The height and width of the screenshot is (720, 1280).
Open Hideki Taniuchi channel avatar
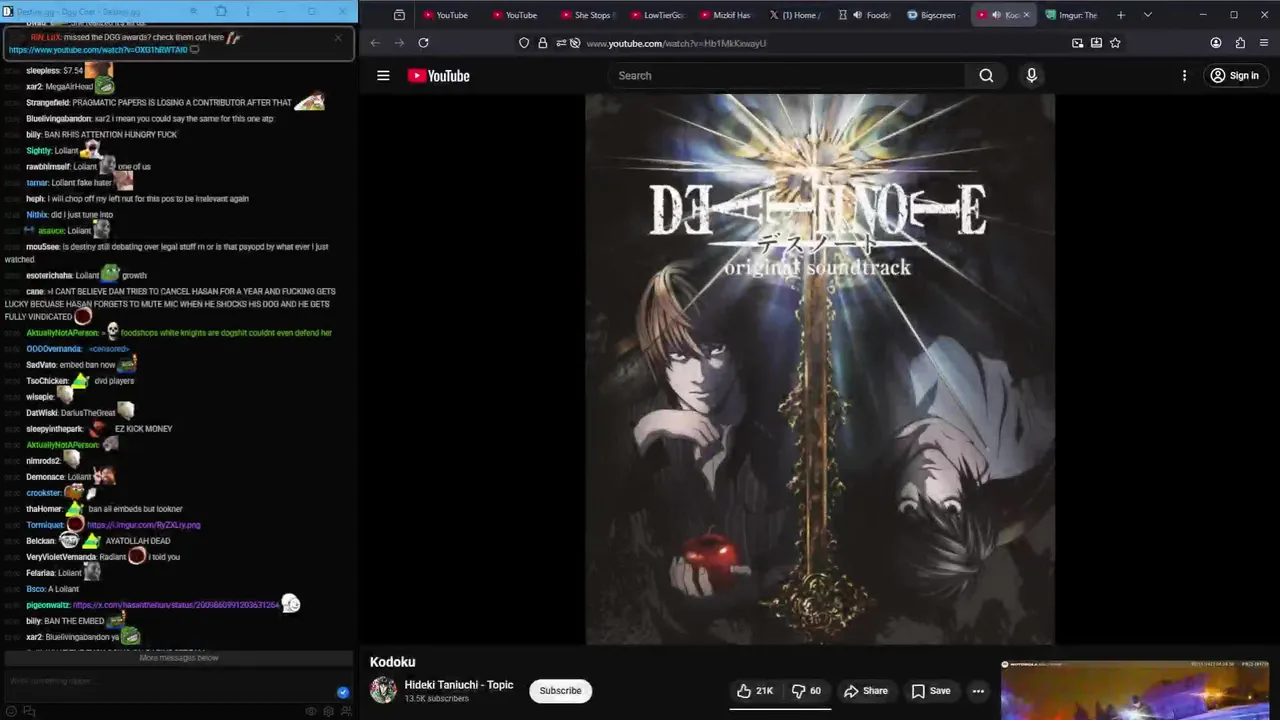pyautogui.click(x=383, y=690)
